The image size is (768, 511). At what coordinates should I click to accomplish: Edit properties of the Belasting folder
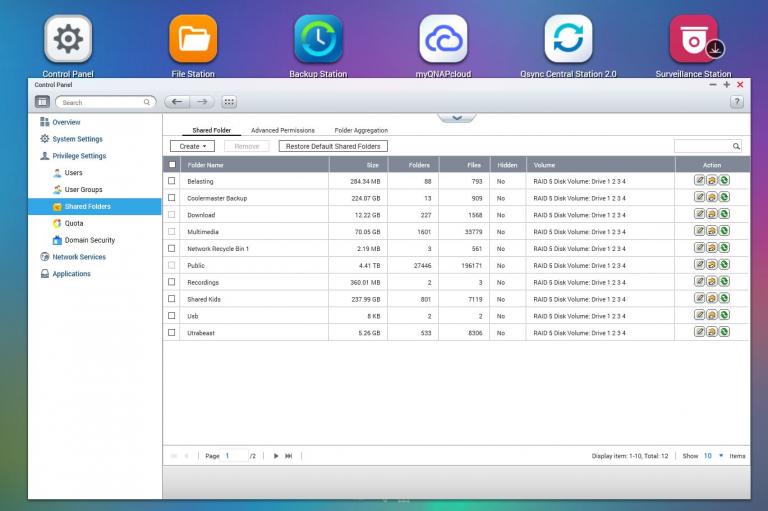click(700, 181)
